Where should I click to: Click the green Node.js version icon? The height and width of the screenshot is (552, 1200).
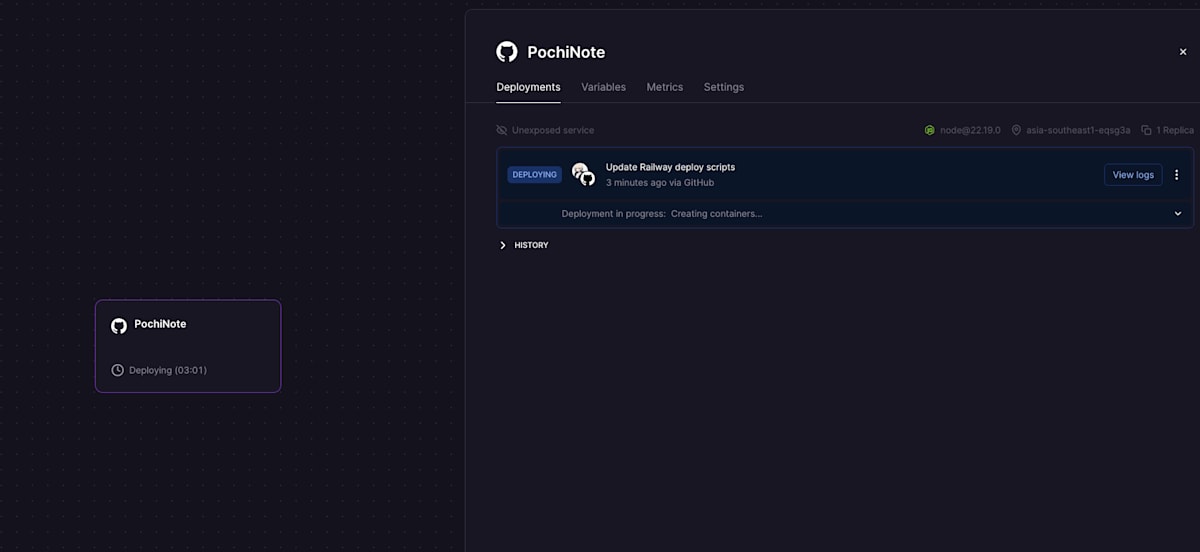coord(929,130)
